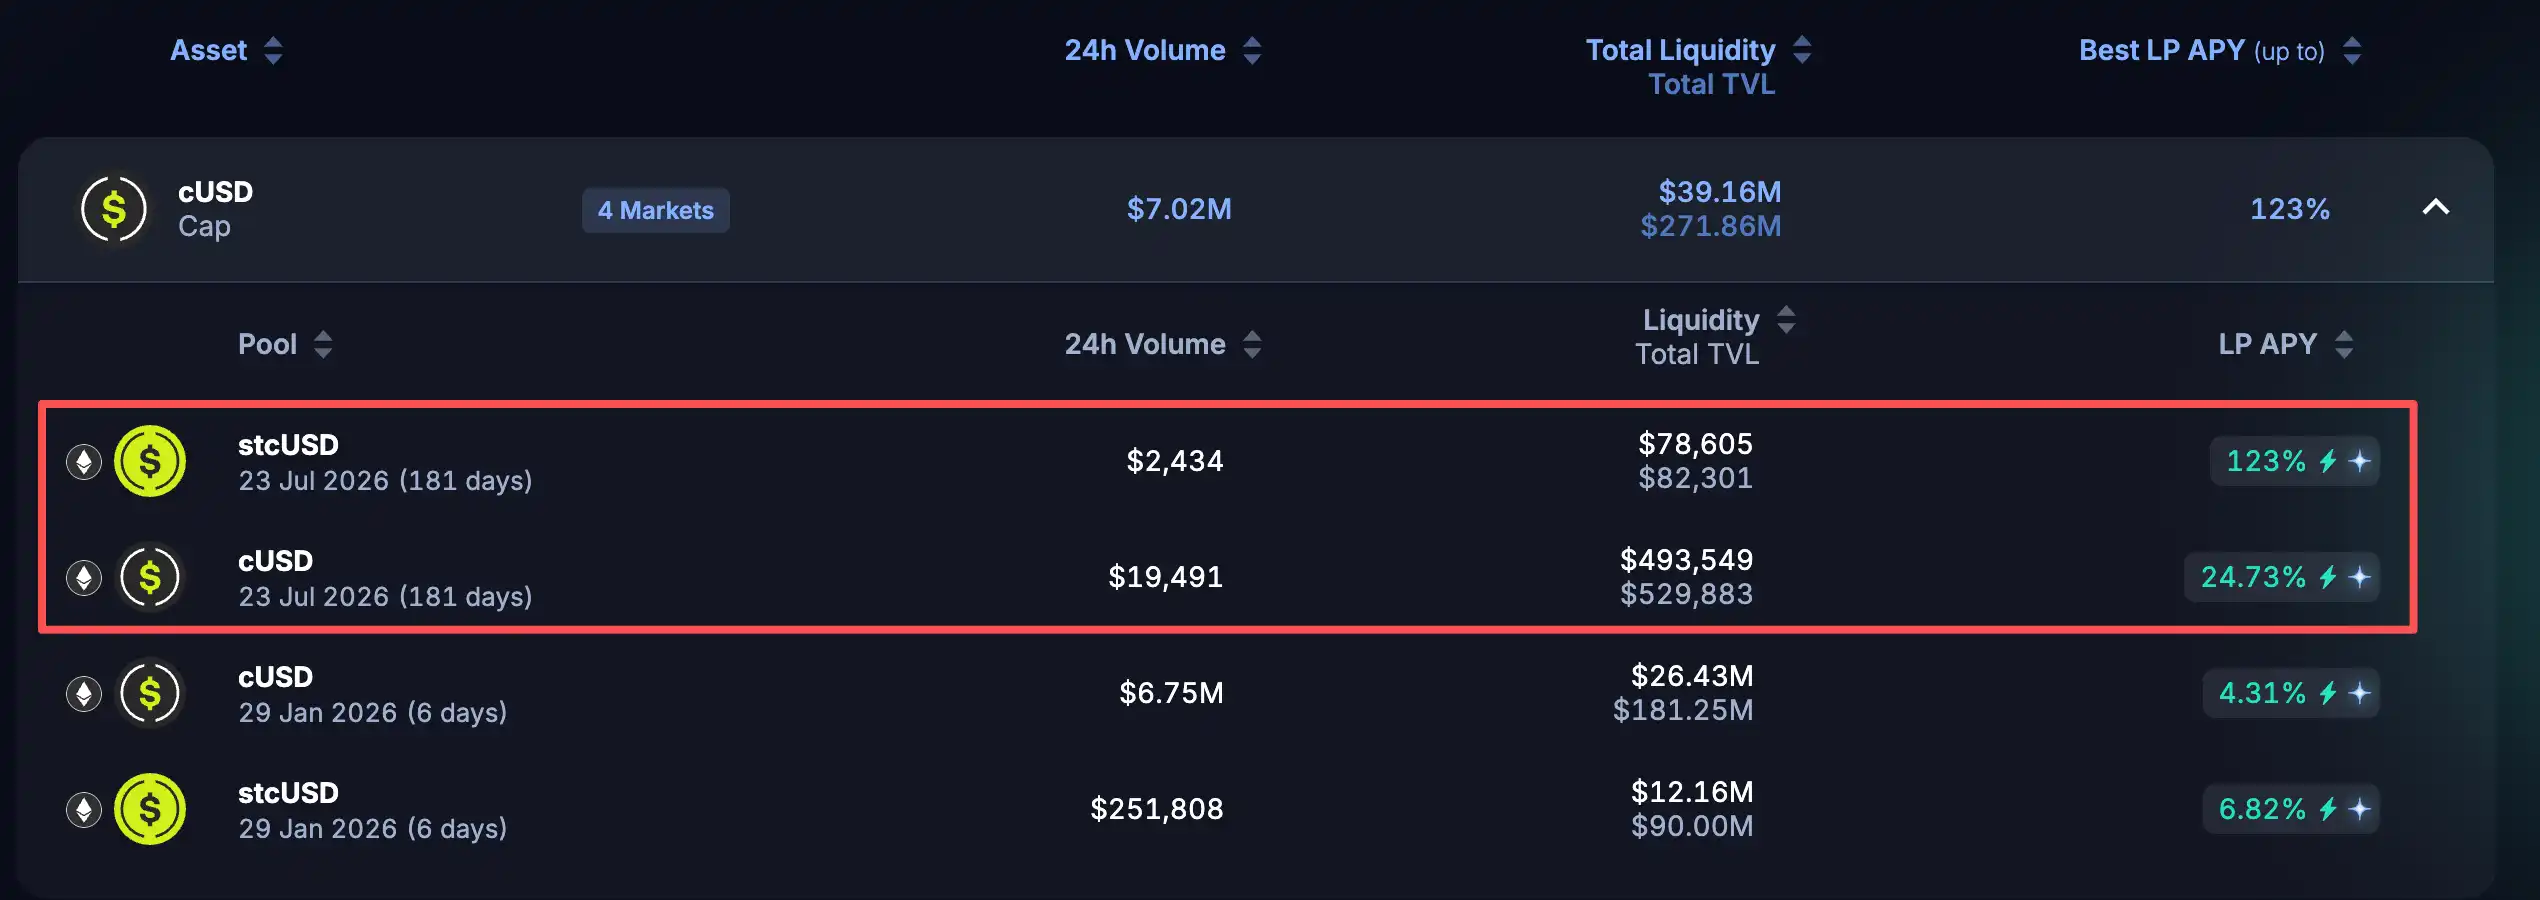
Task: Collapse the cUSD markets group chevron
Action: coord(2436,208)
